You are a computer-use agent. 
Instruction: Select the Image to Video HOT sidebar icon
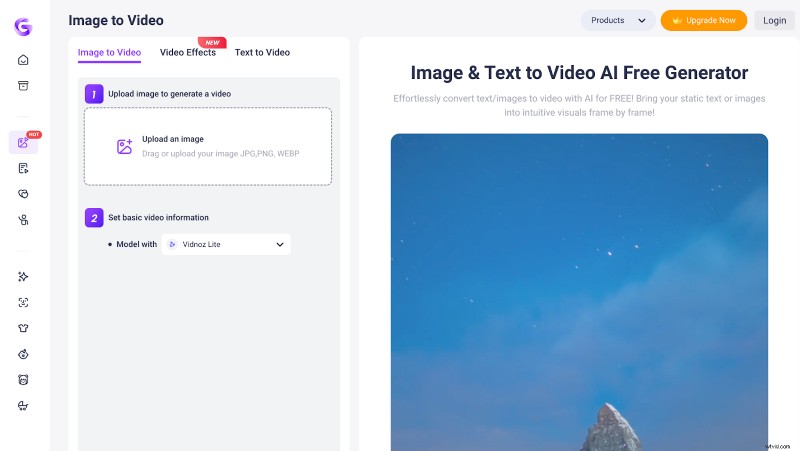[23, 142]
